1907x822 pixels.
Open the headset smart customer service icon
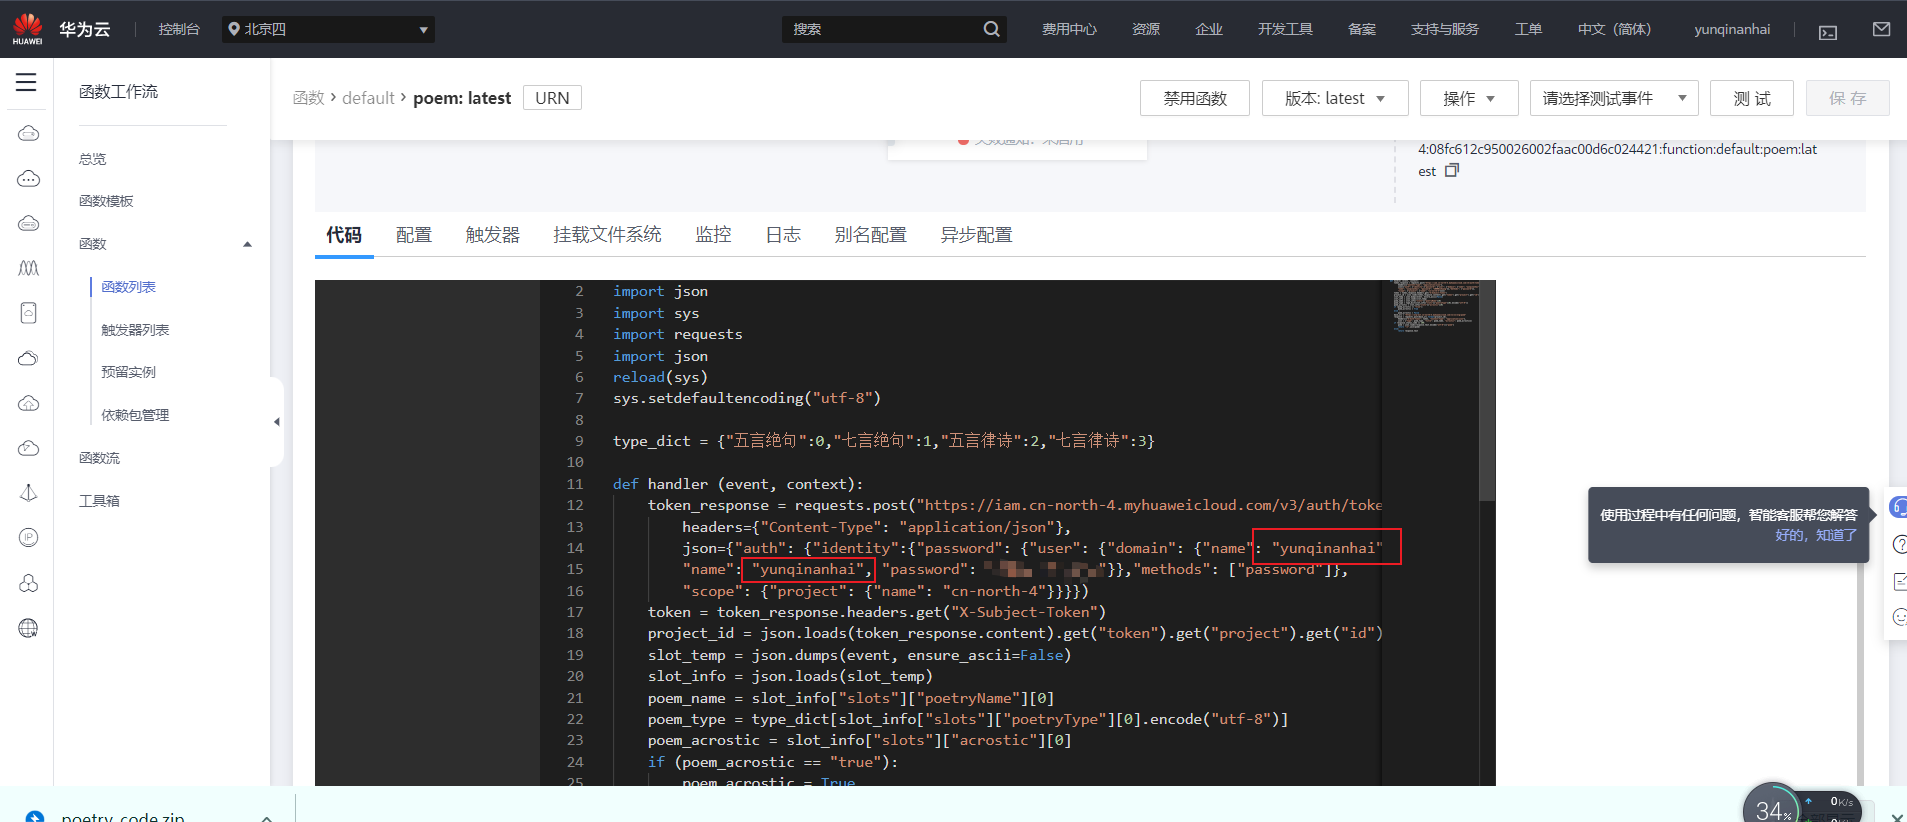(x=1897, y=507)
